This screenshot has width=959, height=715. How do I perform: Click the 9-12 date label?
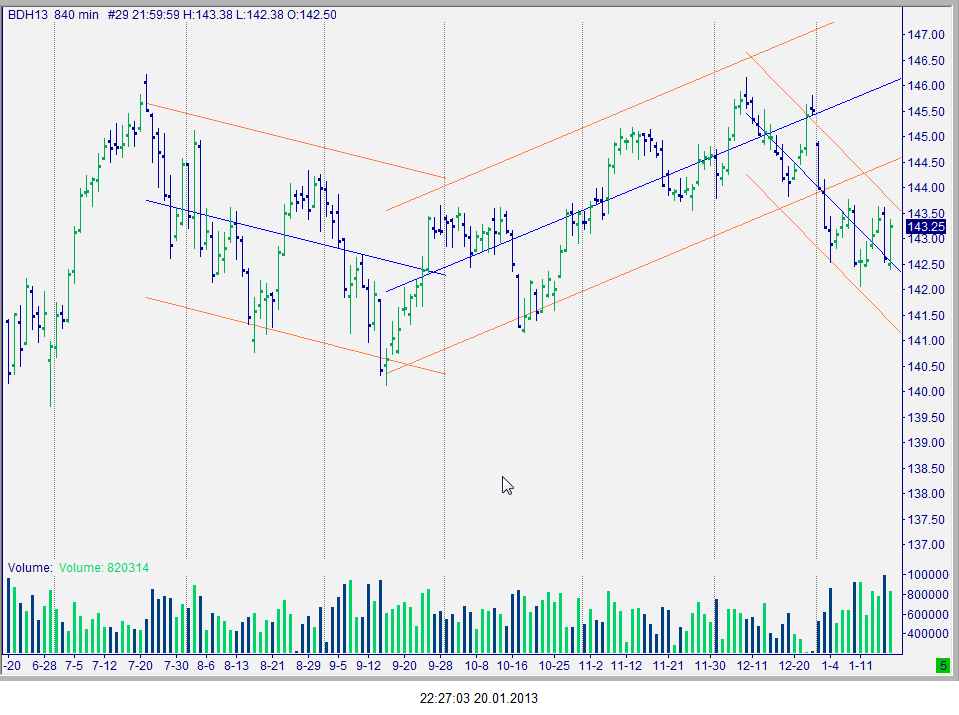(368, 665)
